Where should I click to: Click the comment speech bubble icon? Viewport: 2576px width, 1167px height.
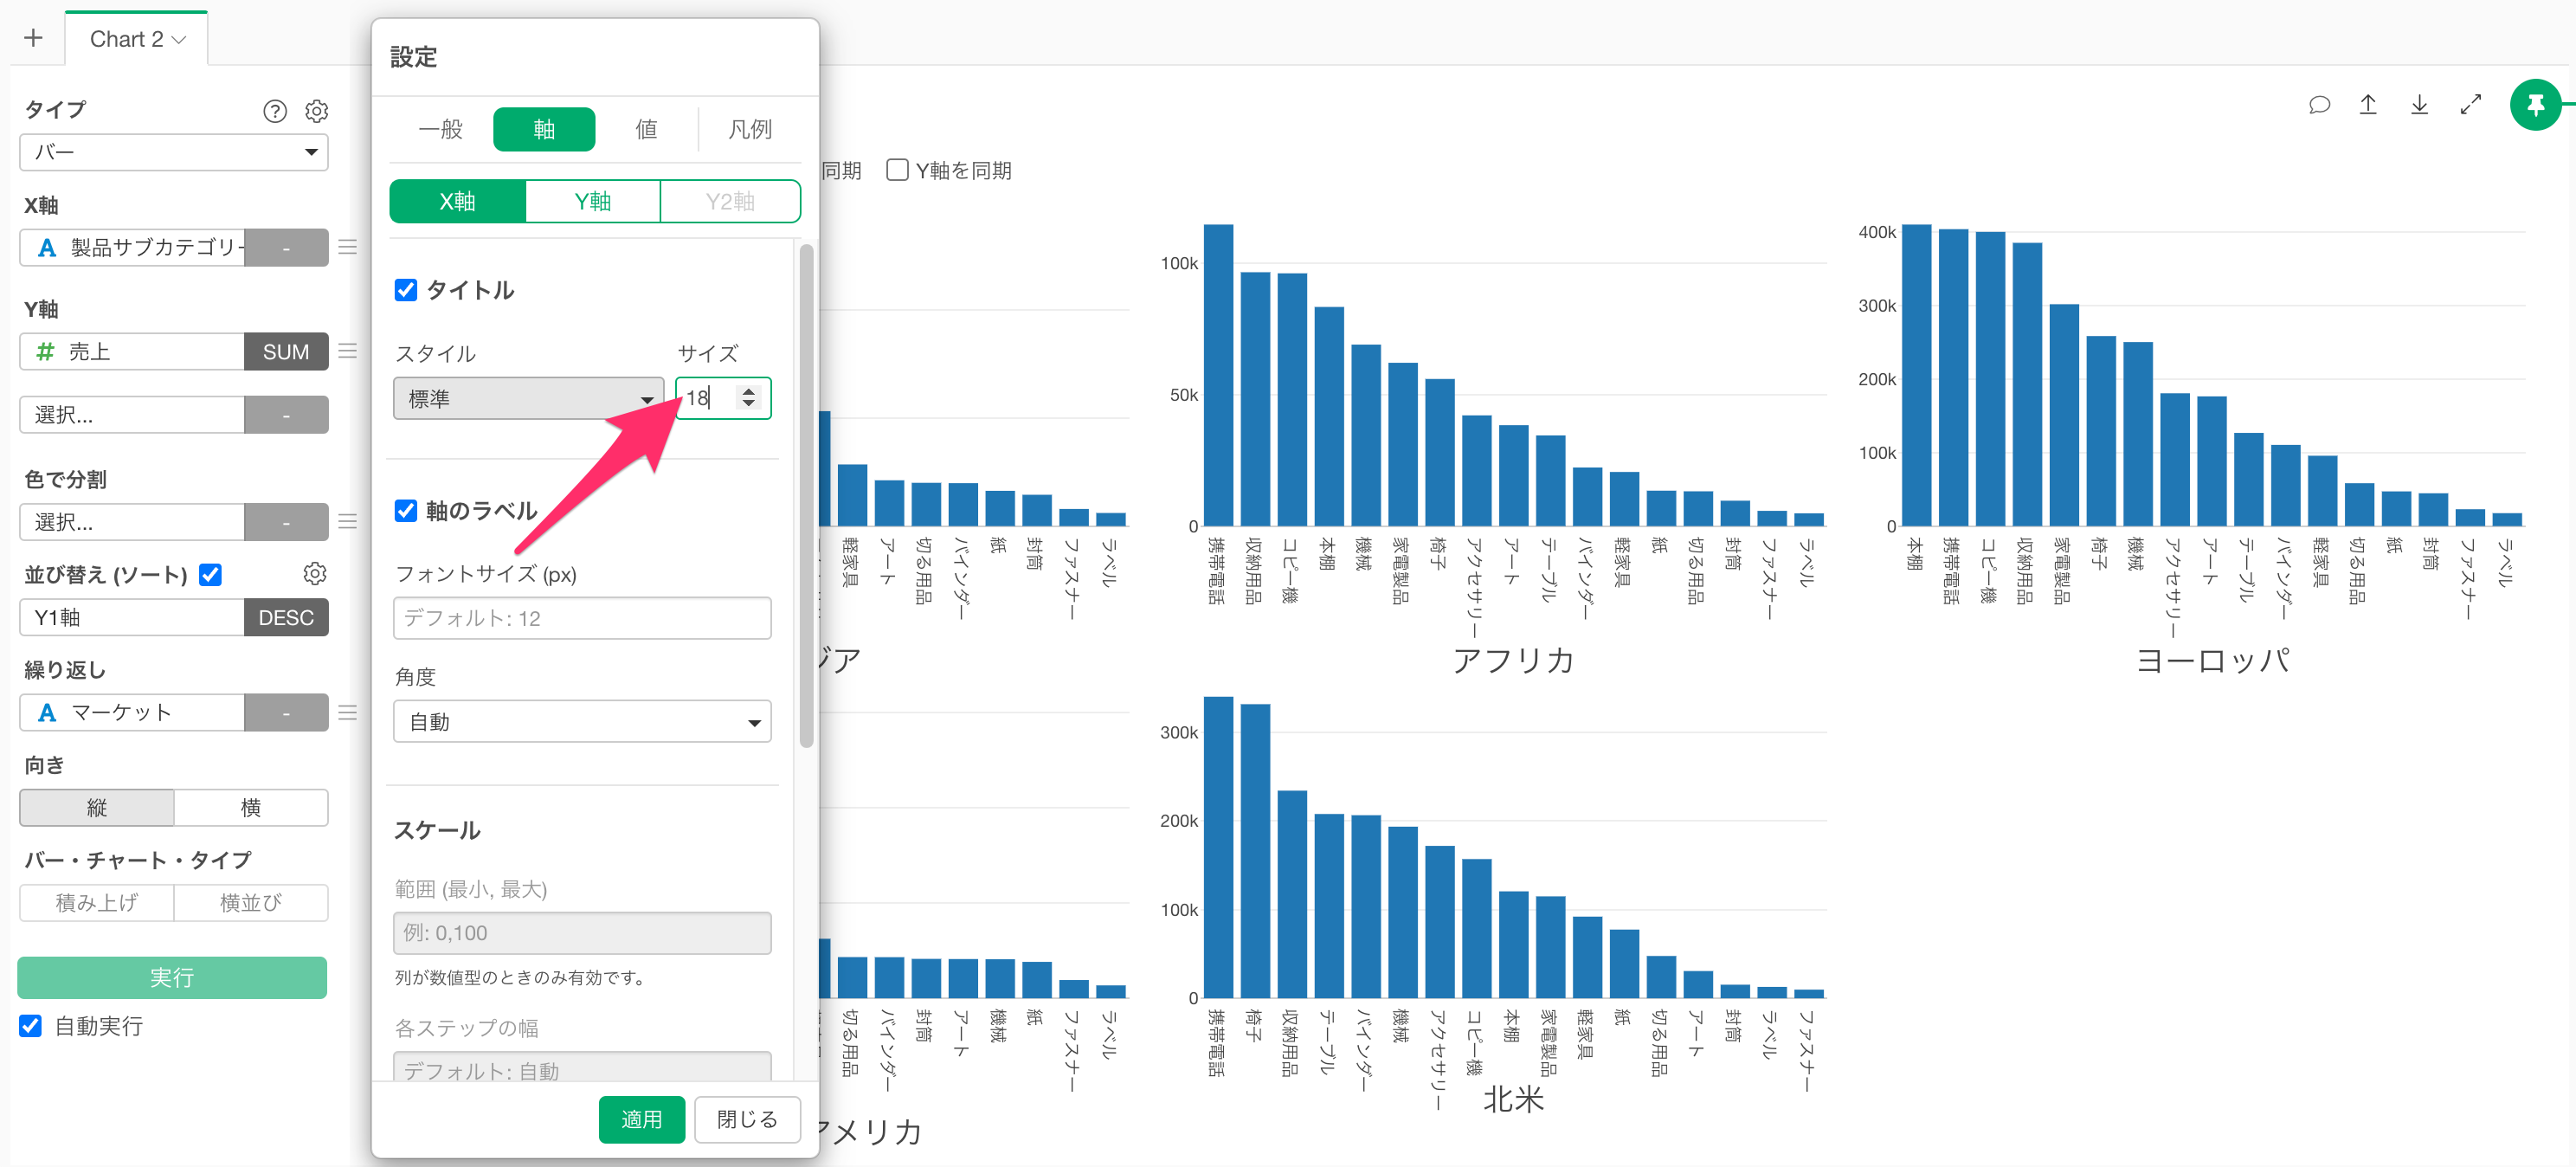[x=2319, y=105]
